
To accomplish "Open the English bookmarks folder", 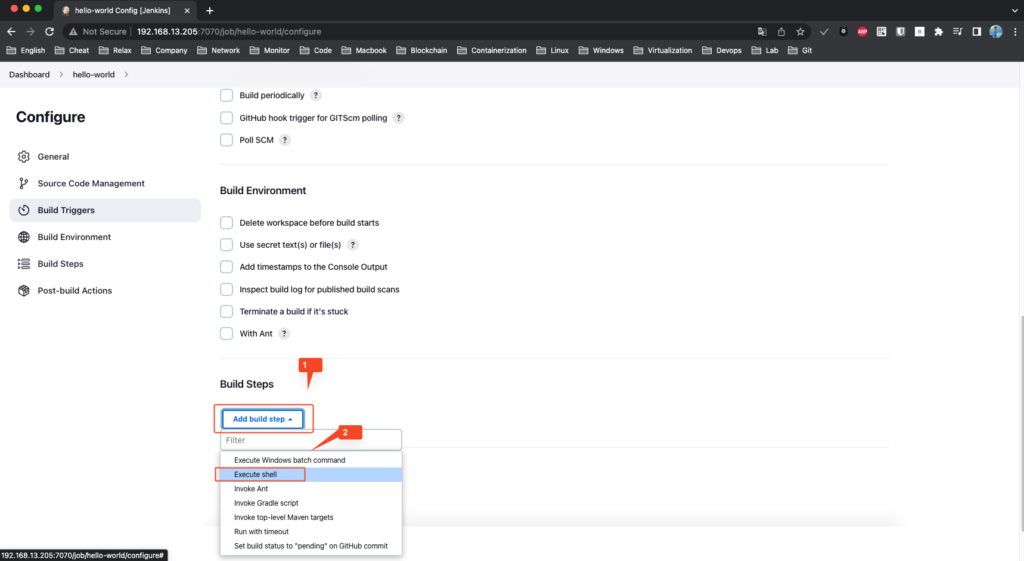I will (x=26, y=50).
